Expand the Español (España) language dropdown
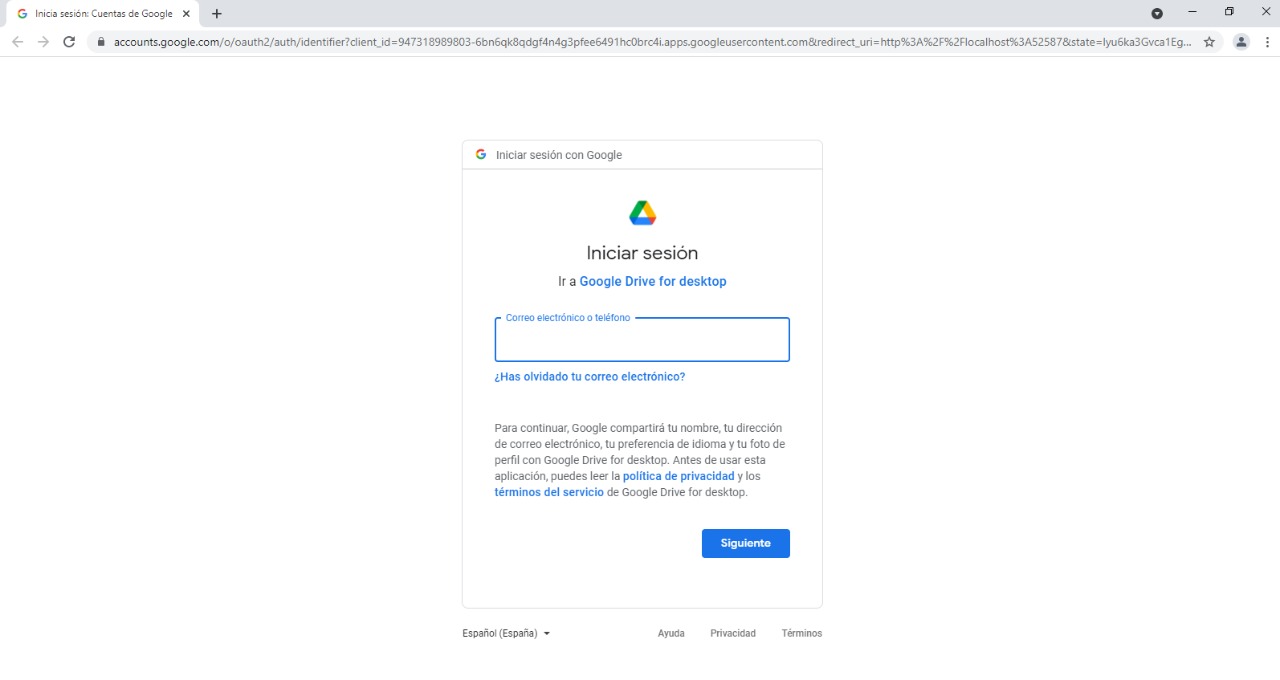Screen dimensions: 1280x680 (x=506, y=633)
